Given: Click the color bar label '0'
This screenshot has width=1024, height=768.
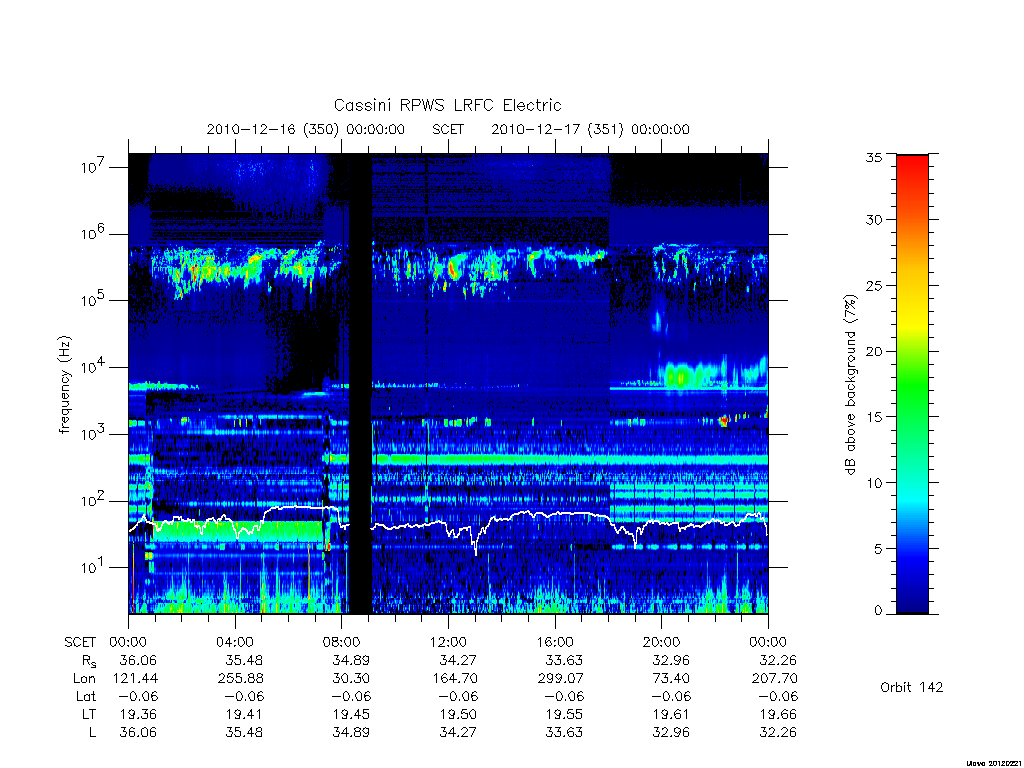Looking at the screenshot, I should pyautogui.click(x=877, y=611).
